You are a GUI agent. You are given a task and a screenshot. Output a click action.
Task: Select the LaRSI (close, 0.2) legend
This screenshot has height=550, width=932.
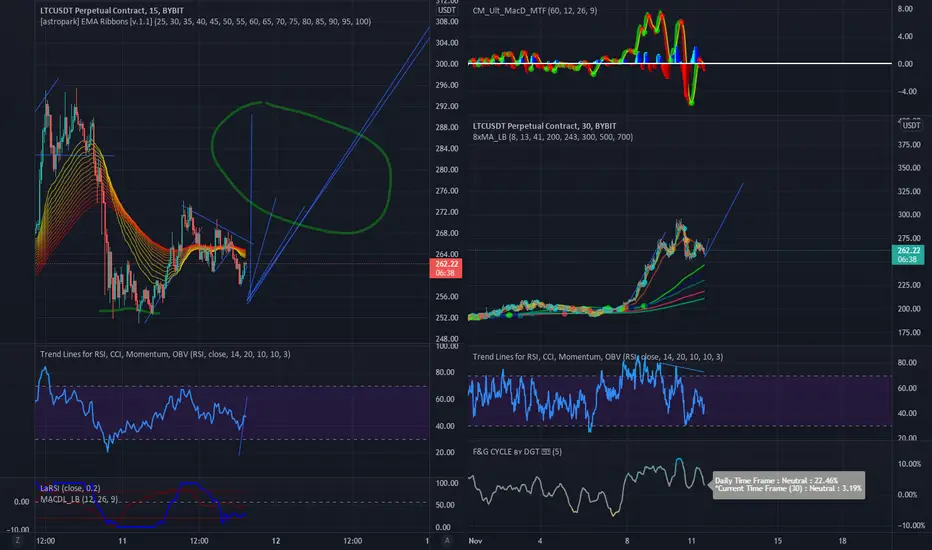point(70,488)
